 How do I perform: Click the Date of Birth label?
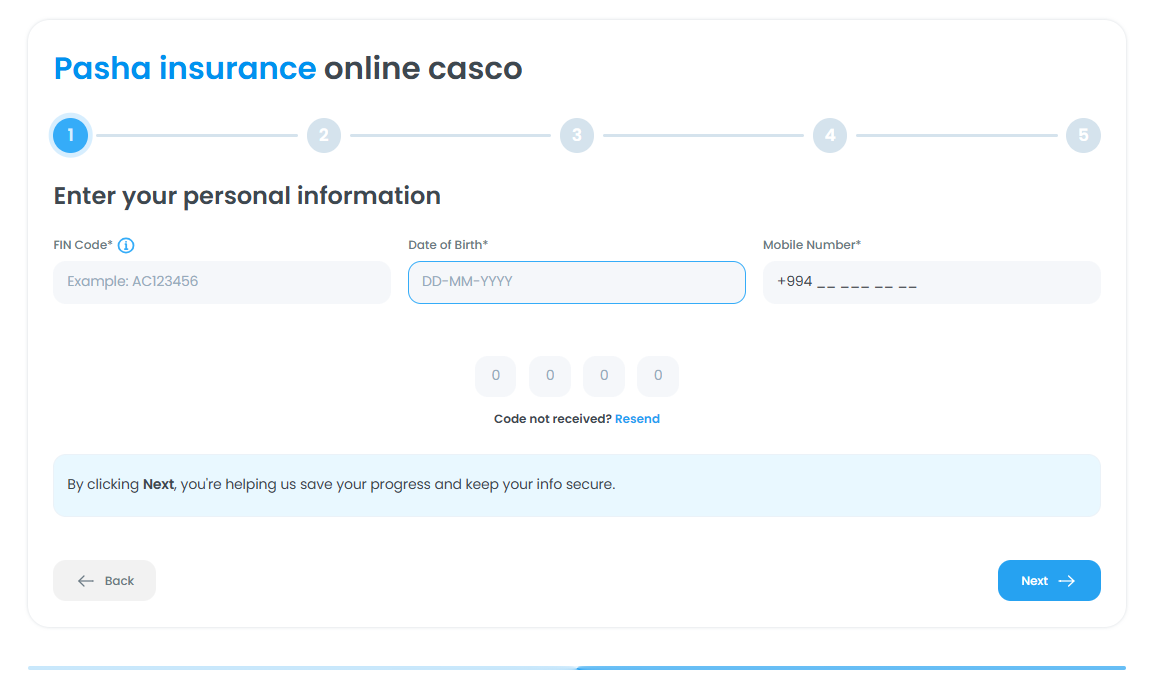click(x=447, y=245)
